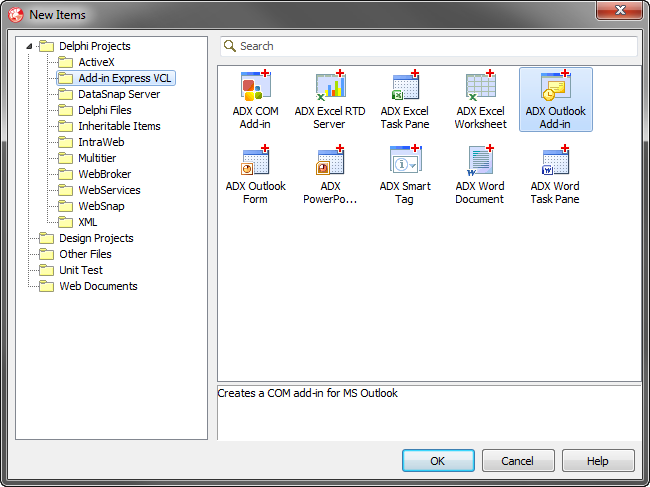Select the ADX Outlook Add-in item
Screen dimensions: 650x487
555,100
